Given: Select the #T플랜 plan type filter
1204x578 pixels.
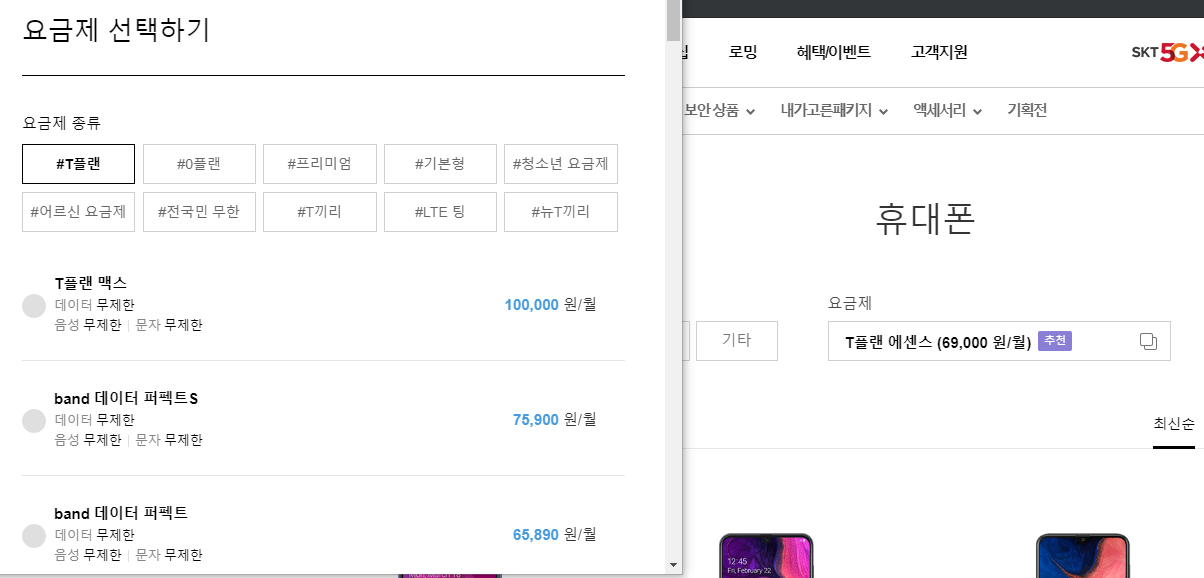Looking at the screenshot, I should point(78,164).
